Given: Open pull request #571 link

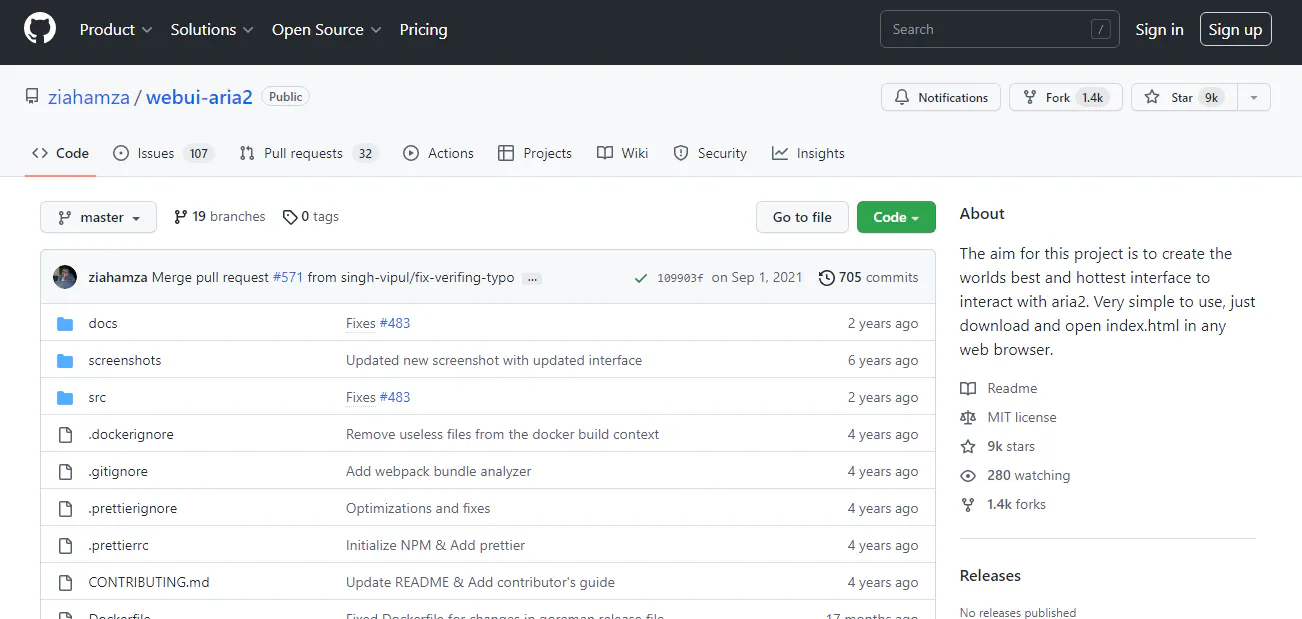Looking at the screenshot, I should point(288,277).
